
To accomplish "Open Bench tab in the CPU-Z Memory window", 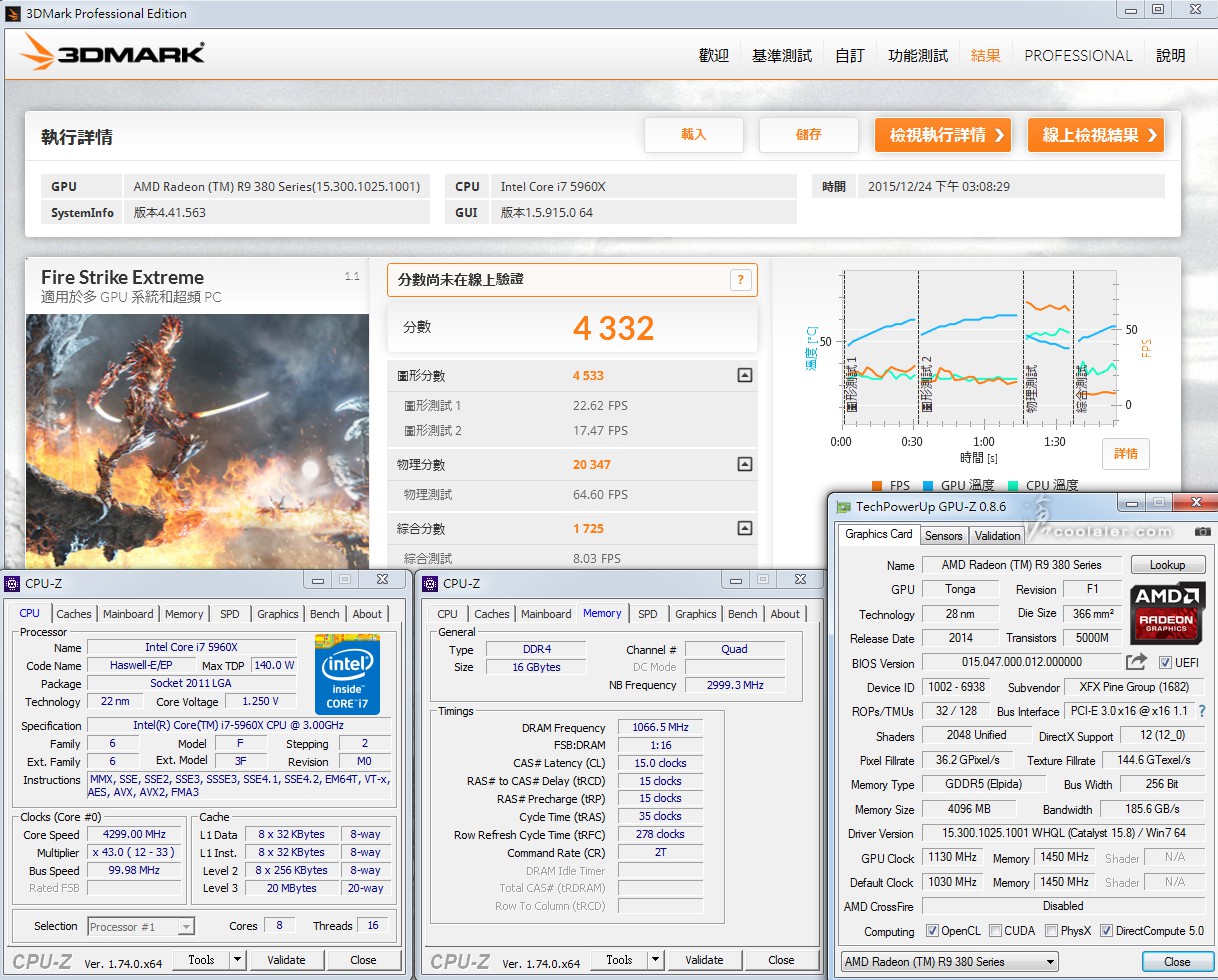I will [743, 614].
